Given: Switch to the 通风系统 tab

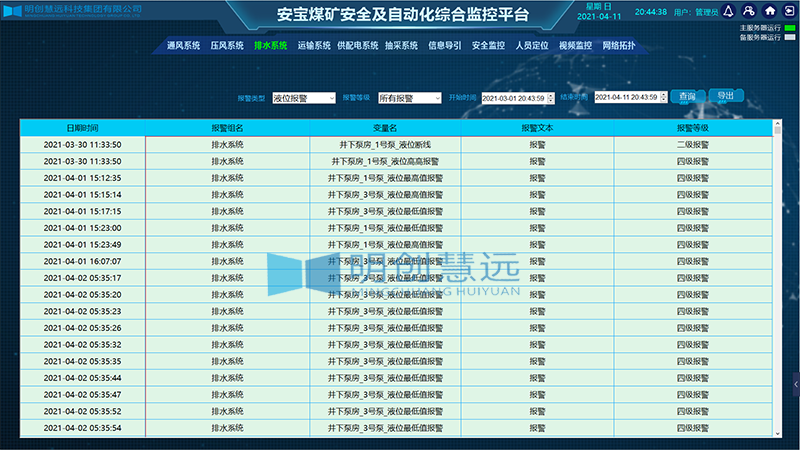Looking at the screenshot, I should tap(183, 46).
